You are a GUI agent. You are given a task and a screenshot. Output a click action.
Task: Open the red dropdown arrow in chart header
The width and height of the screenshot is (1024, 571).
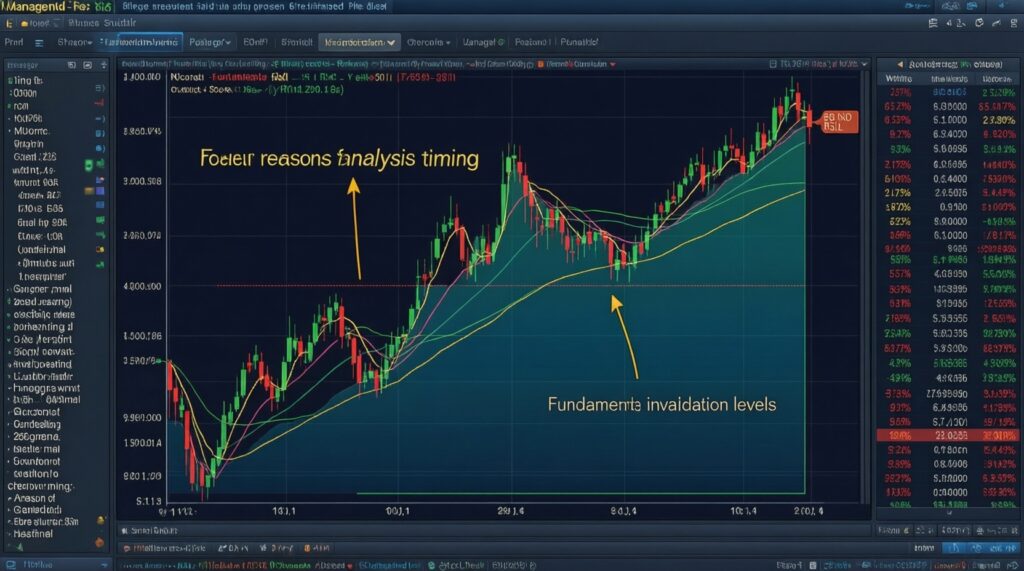[x=613, y=65]
